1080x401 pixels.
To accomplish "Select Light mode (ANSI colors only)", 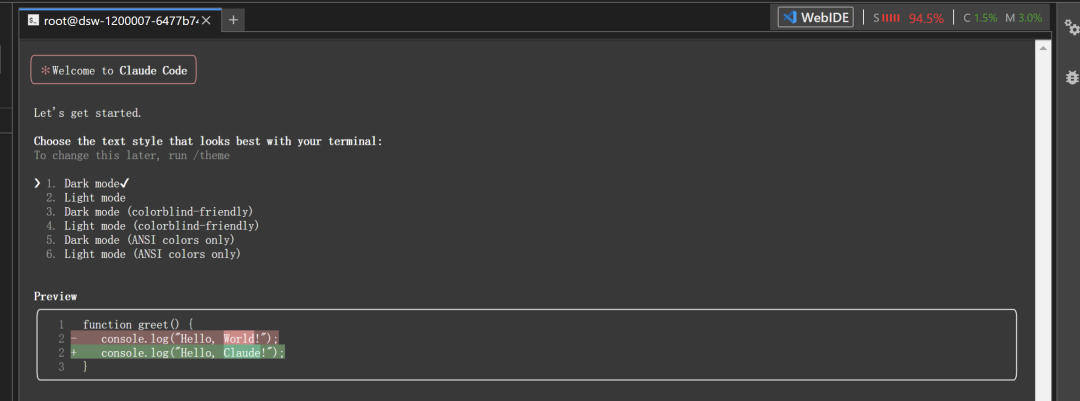I will (x=152, y=254).
